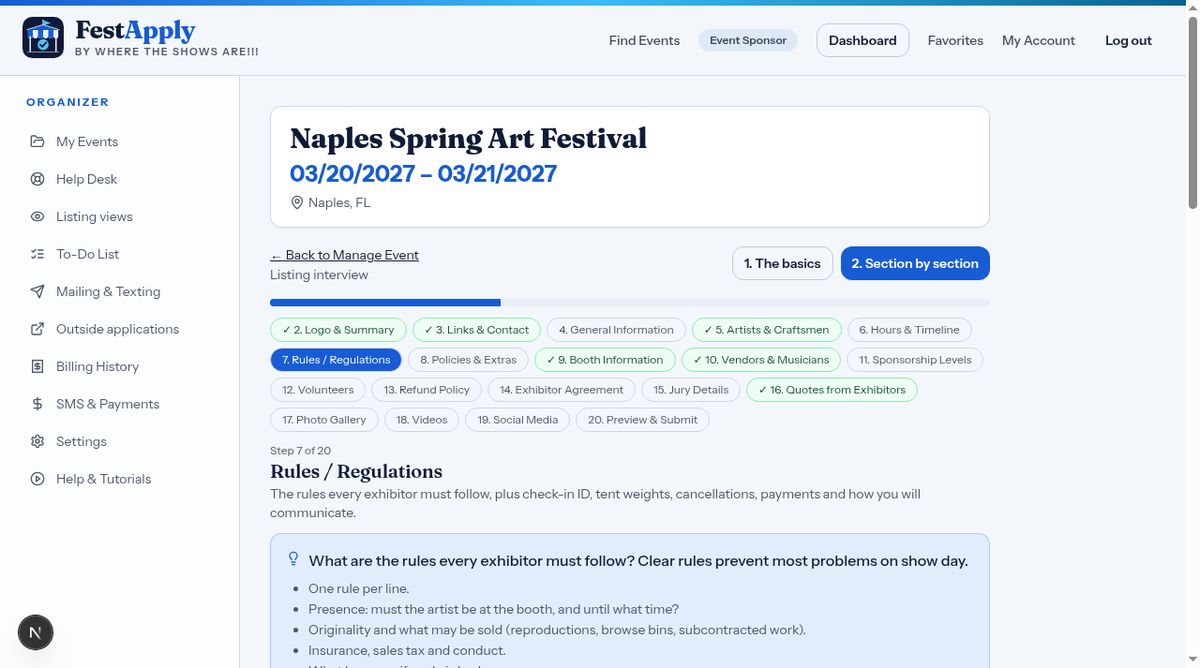Switch to 2. Section by section tab
The image size is (1200, 668).
(915, 264)
